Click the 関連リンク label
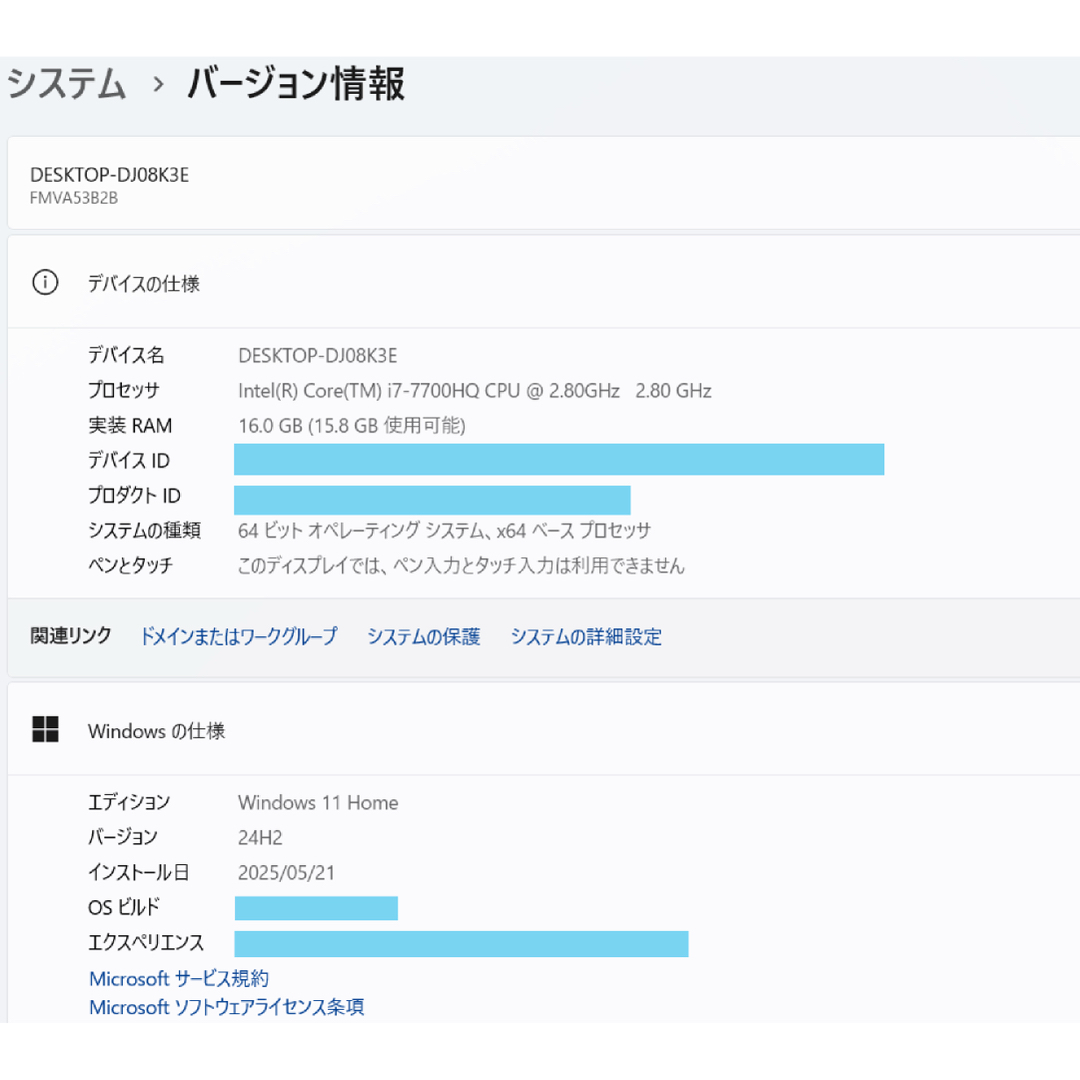The width and height of the screenshot is (1080, 1080). [71, 636]
